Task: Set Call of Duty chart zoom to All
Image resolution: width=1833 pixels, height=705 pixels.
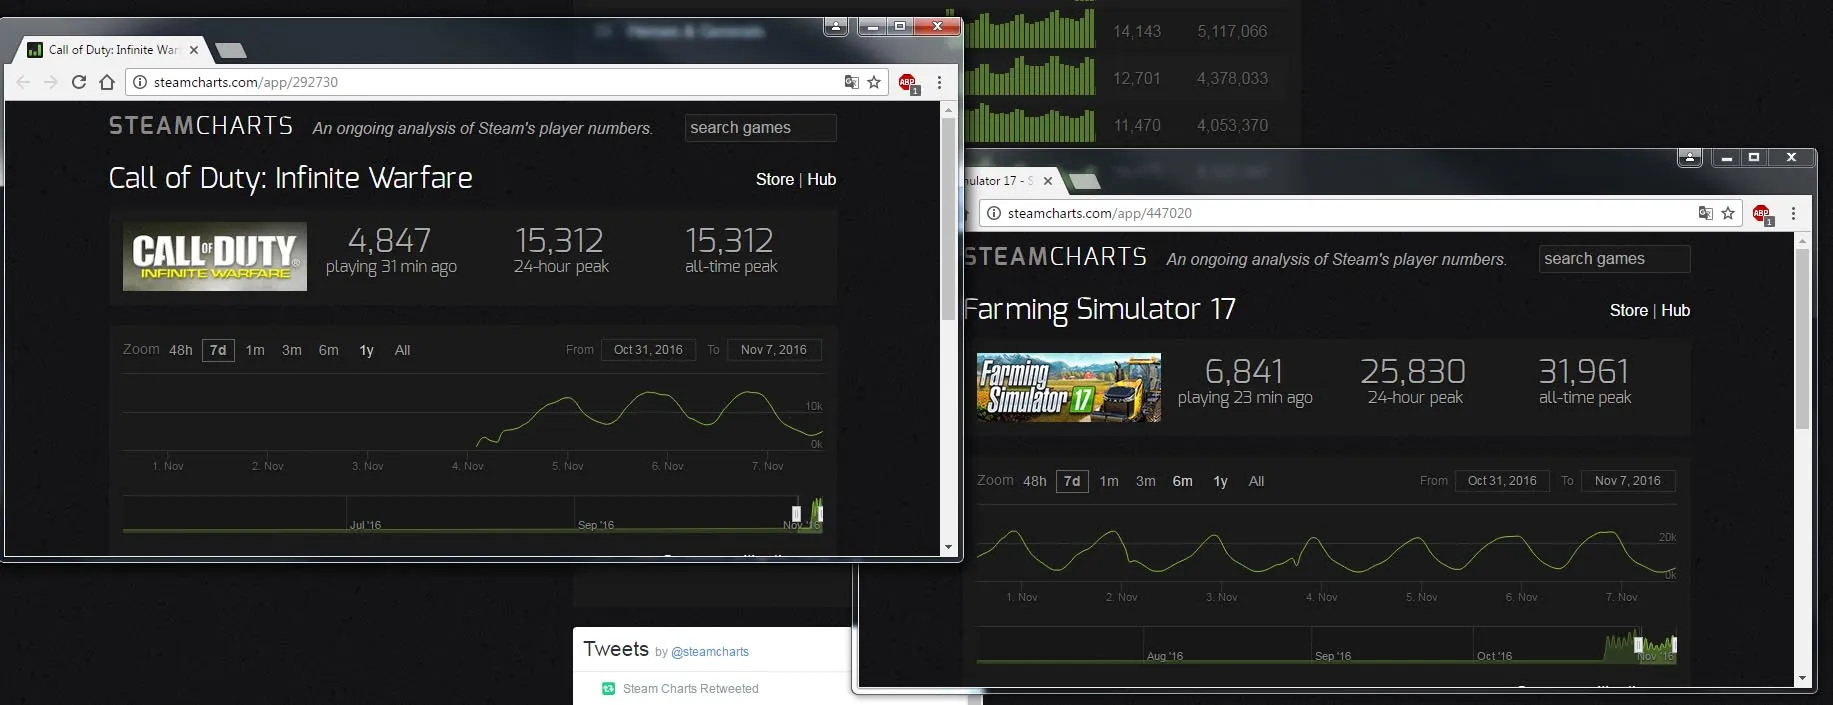Action: 403,350
